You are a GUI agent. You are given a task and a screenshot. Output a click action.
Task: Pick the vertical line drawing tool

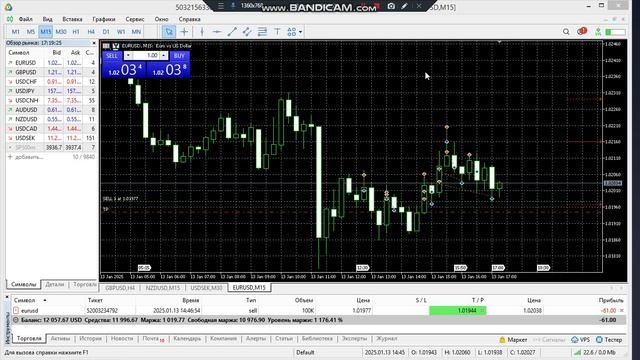point(202,31)
